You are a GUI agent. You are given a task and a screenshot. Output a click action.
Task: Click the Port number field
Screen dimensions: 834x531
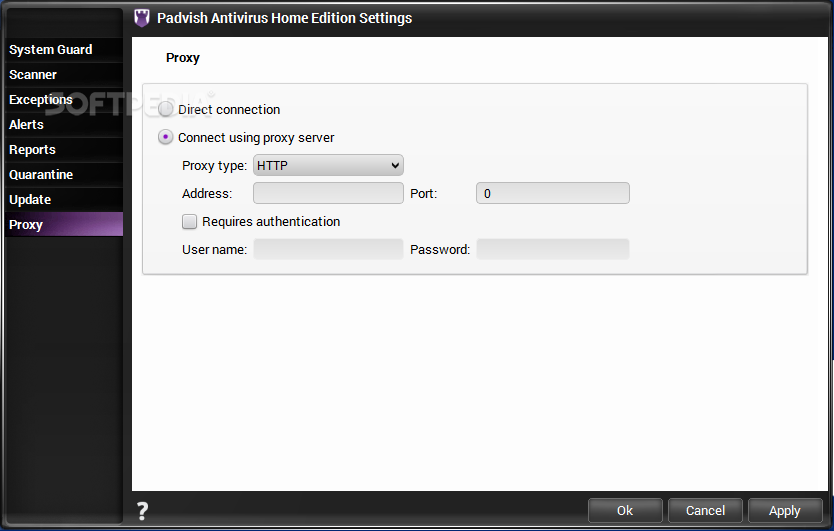(553, 193)
